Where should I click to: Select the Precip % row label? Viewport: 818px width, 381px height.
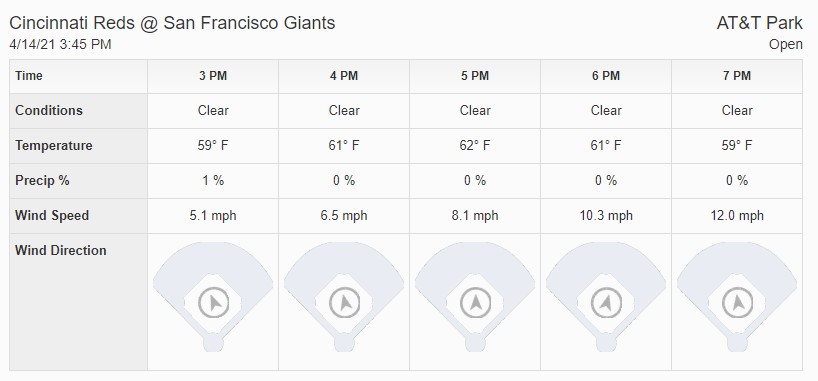(42, 181)
